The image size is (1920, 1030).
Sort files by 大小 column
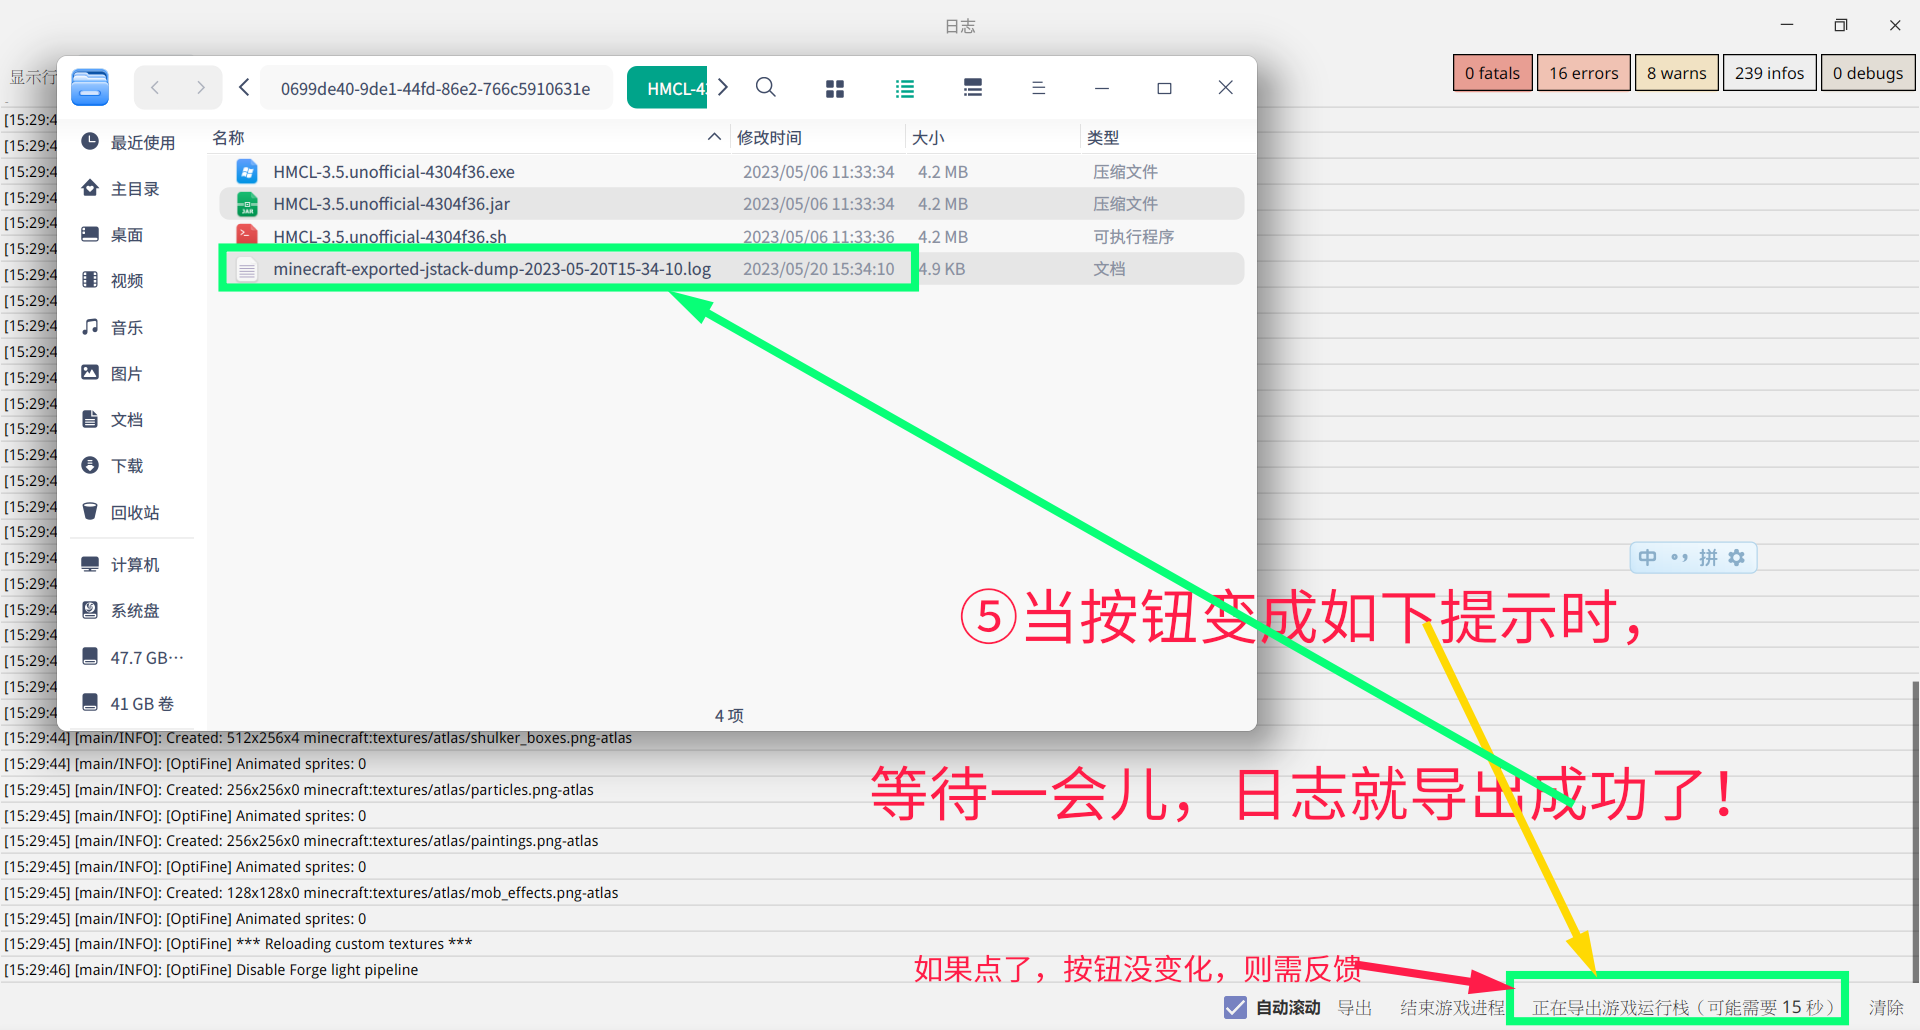point(993,137)
